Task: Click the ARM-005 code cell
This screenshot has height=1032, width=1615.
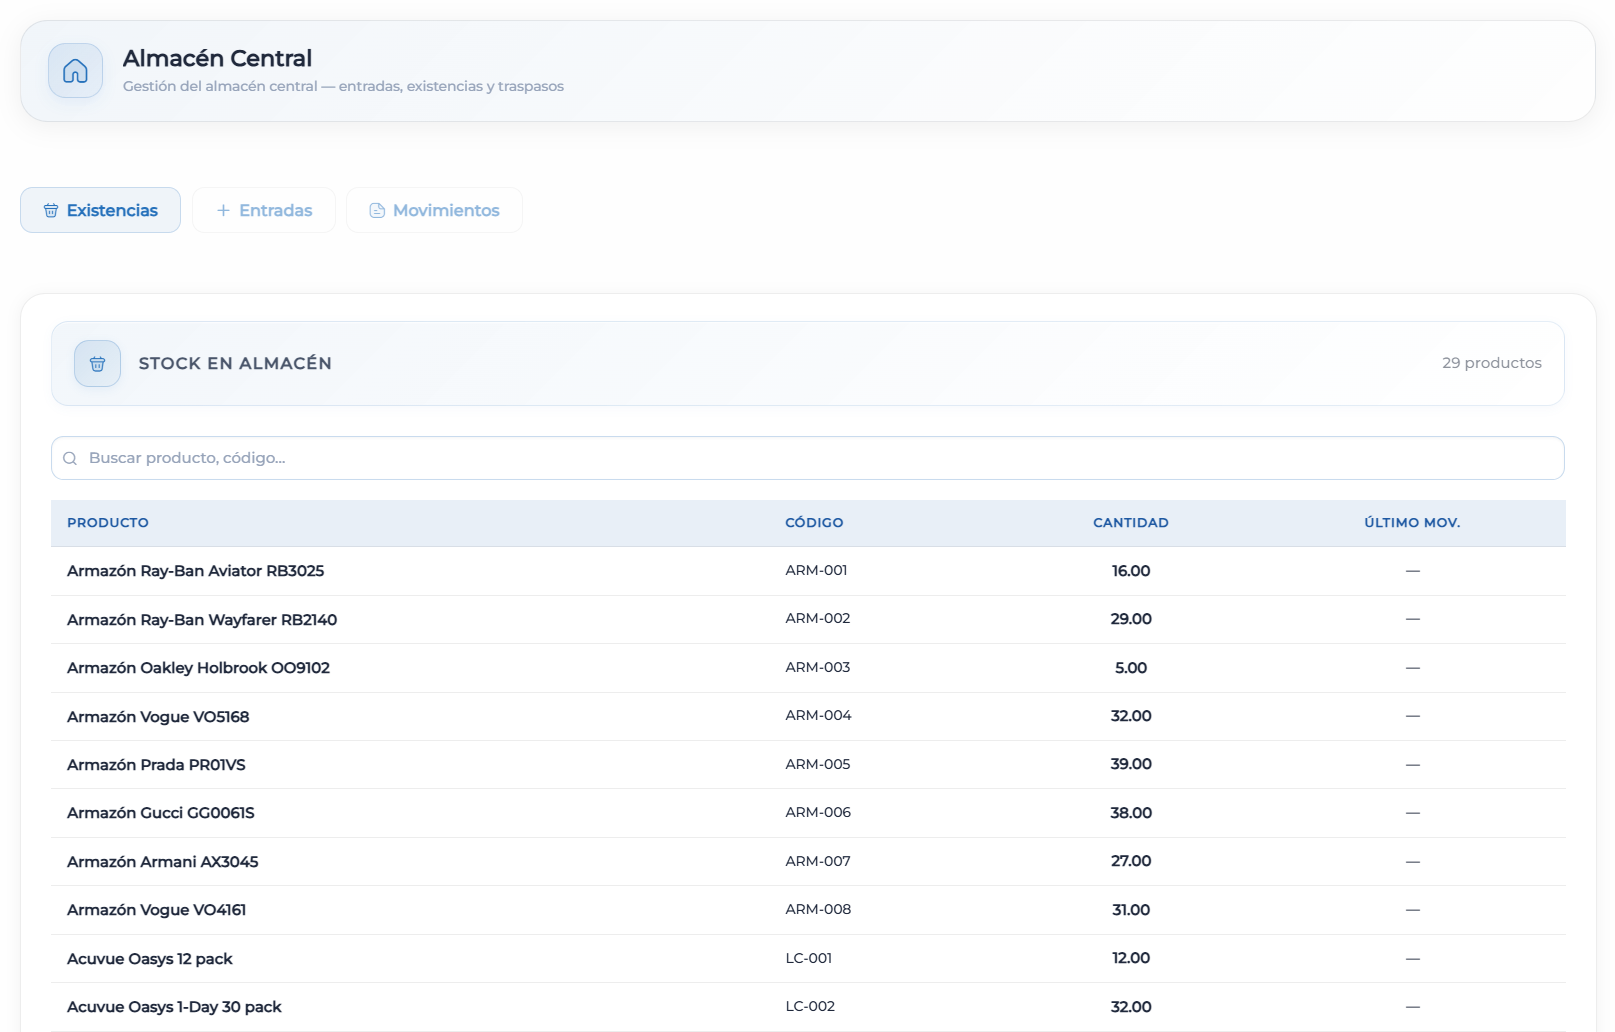Action: coord(817,764)
